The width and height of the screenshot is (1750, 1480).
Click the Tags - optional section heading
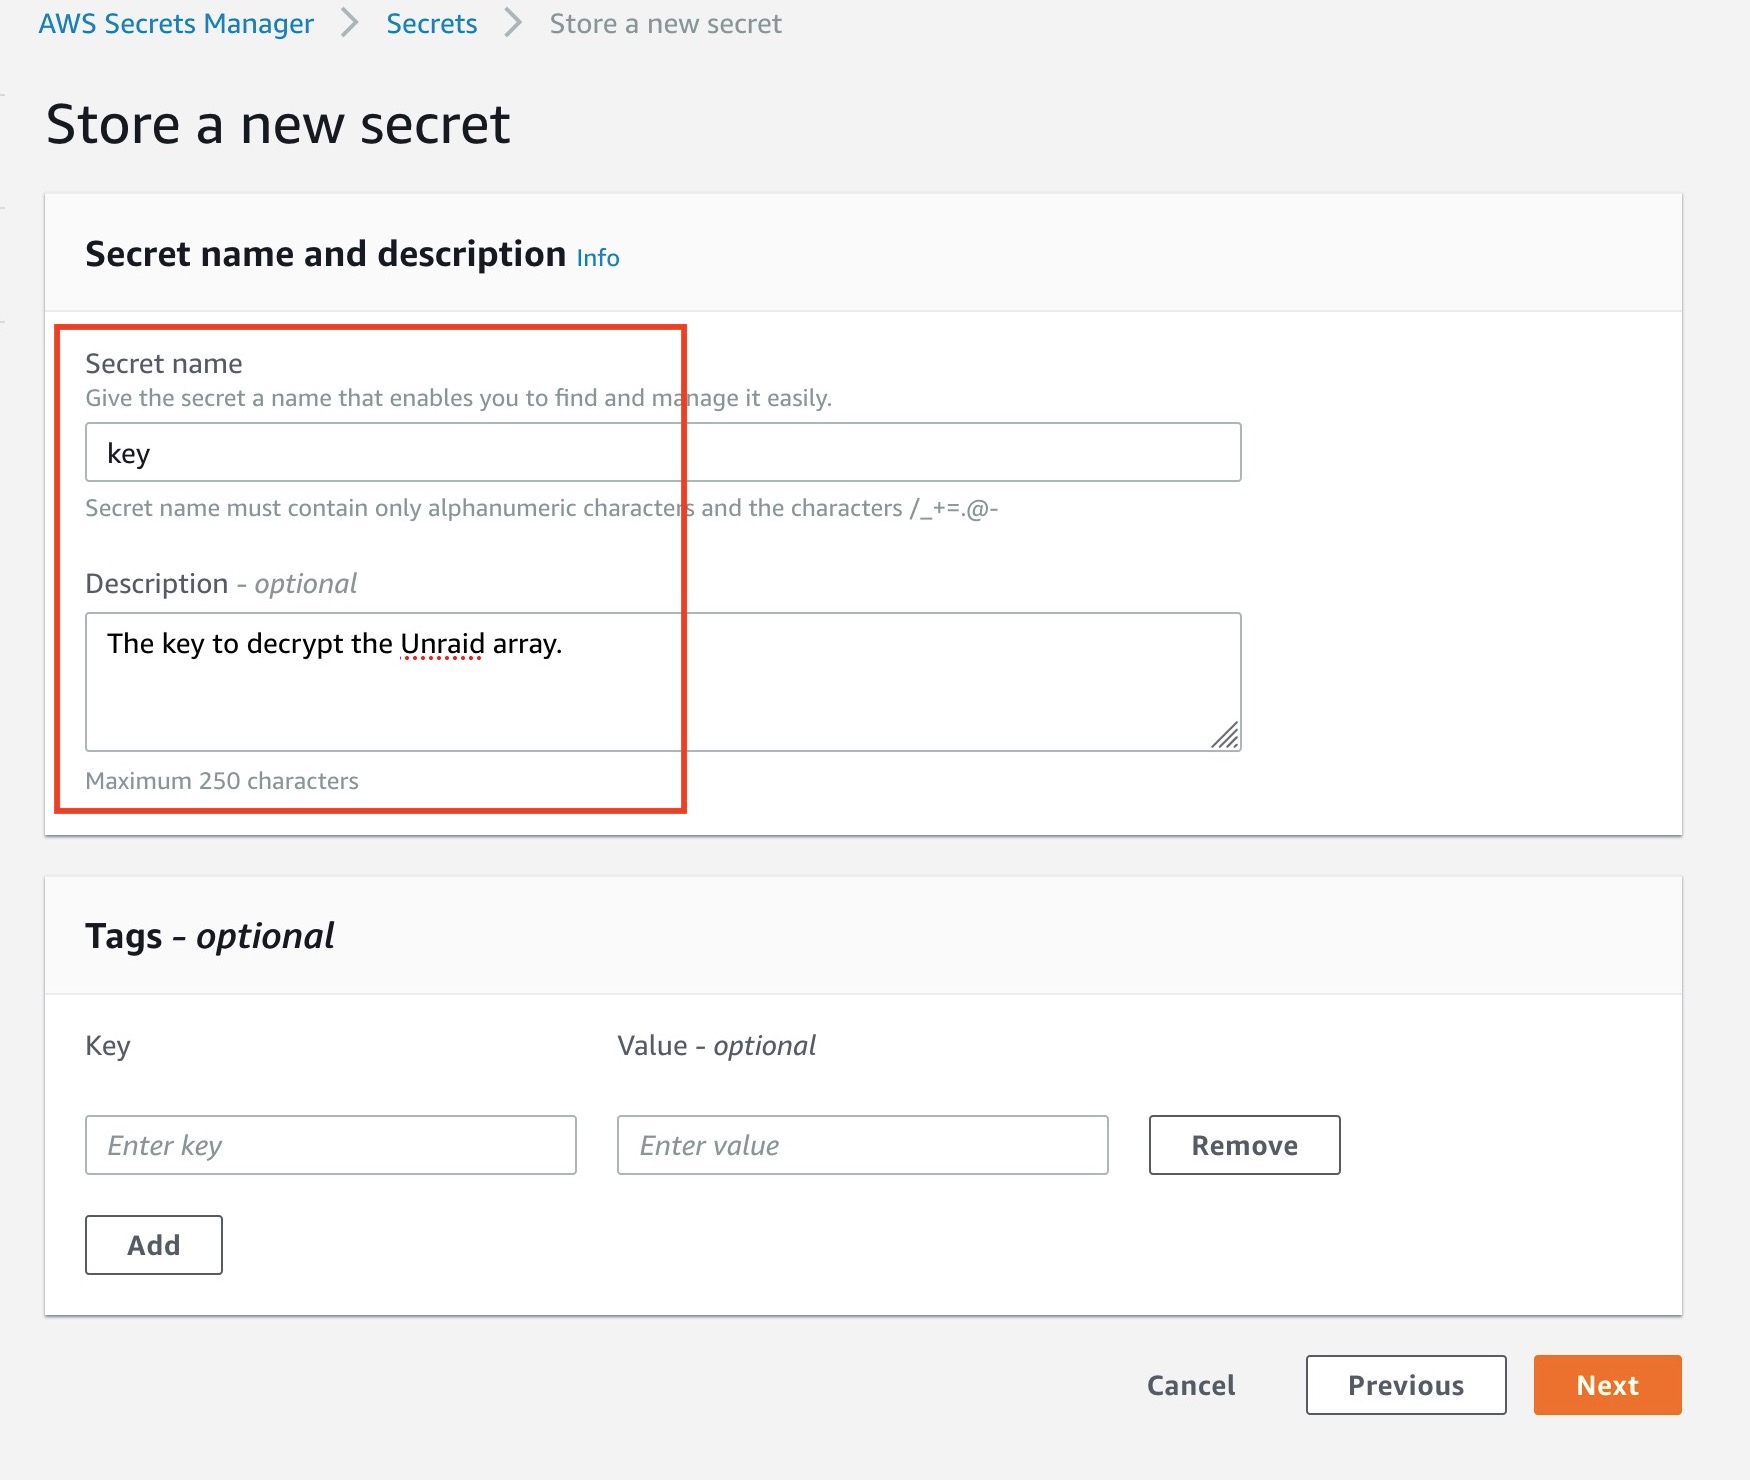coord(210,936)
